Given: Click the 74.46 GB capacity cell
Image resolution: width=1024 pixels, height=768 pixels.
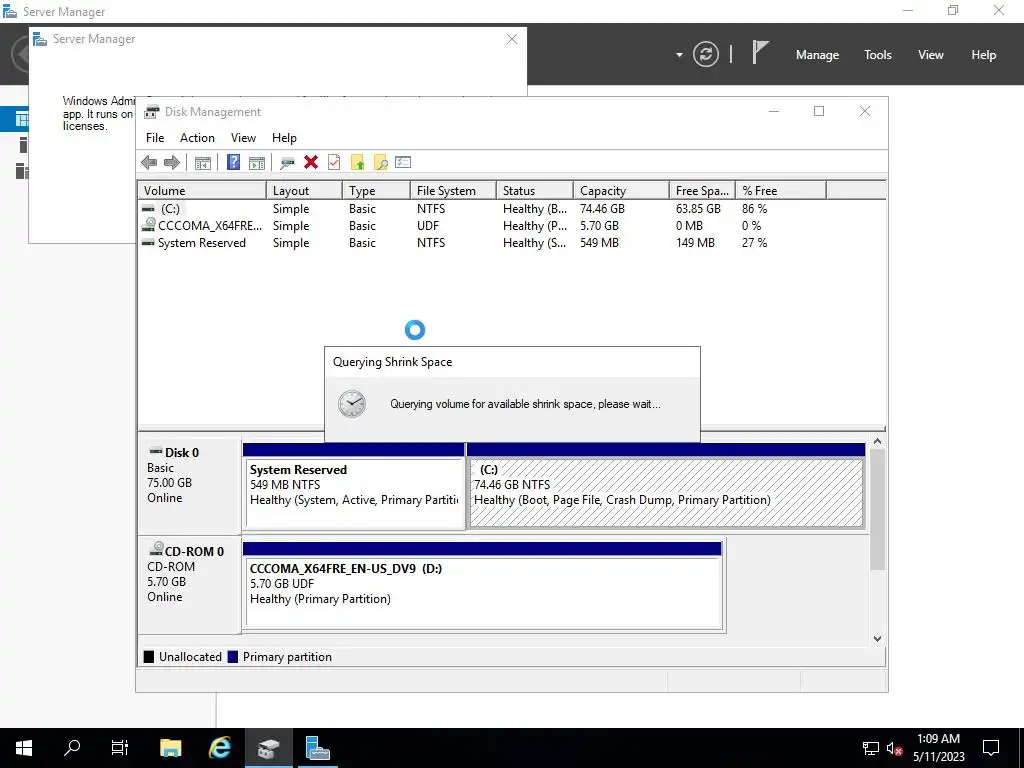Looking at the screenshot, I should tap(602, 209).
